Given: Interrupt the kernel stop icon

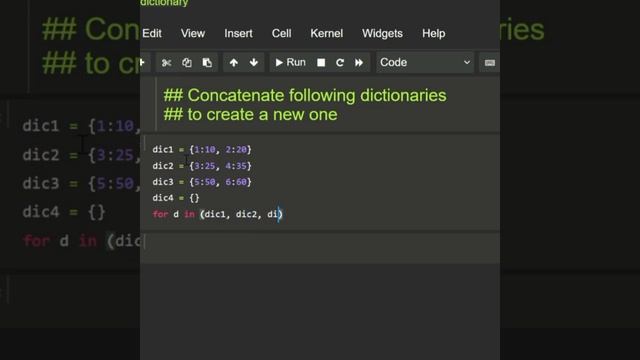Looking at the screenshot, I should (x=321, y=62).
